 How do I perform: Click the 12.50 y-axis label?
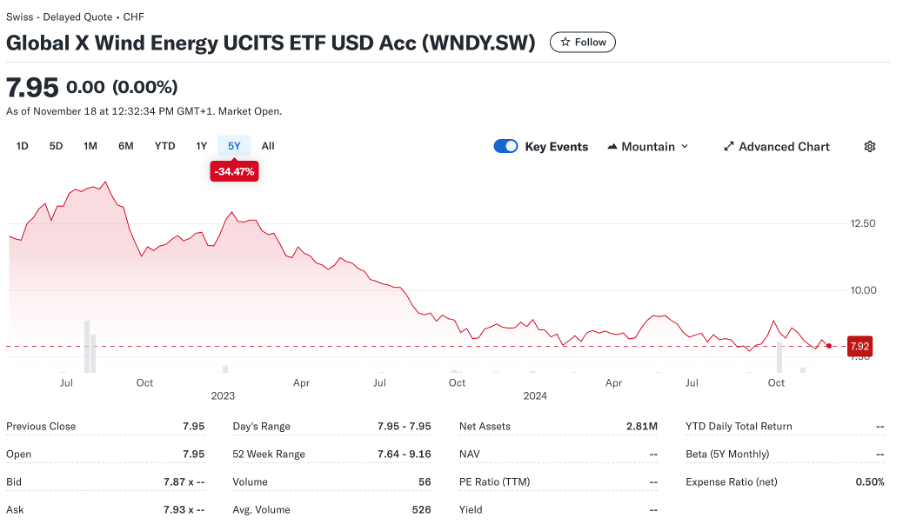[863, 223]
